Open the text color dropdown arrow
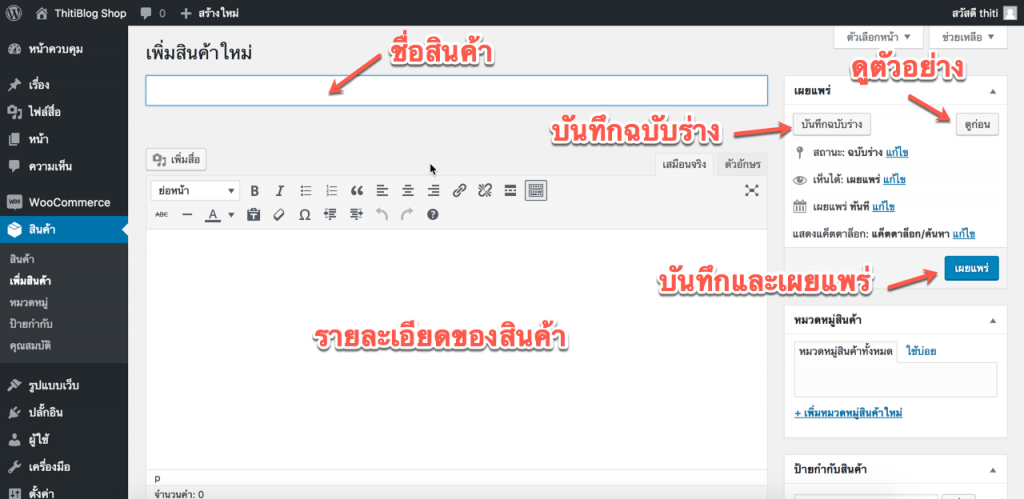Viewport: 1024px width, 499px height. click(x=230, y=214)
